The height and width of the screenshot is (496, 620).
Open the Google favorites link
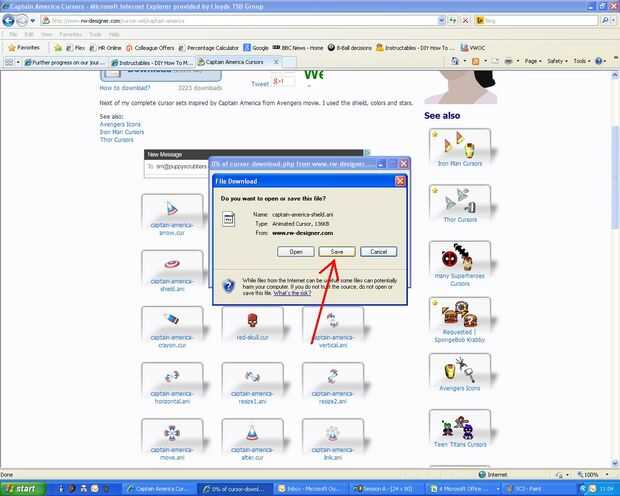[256, 48]
